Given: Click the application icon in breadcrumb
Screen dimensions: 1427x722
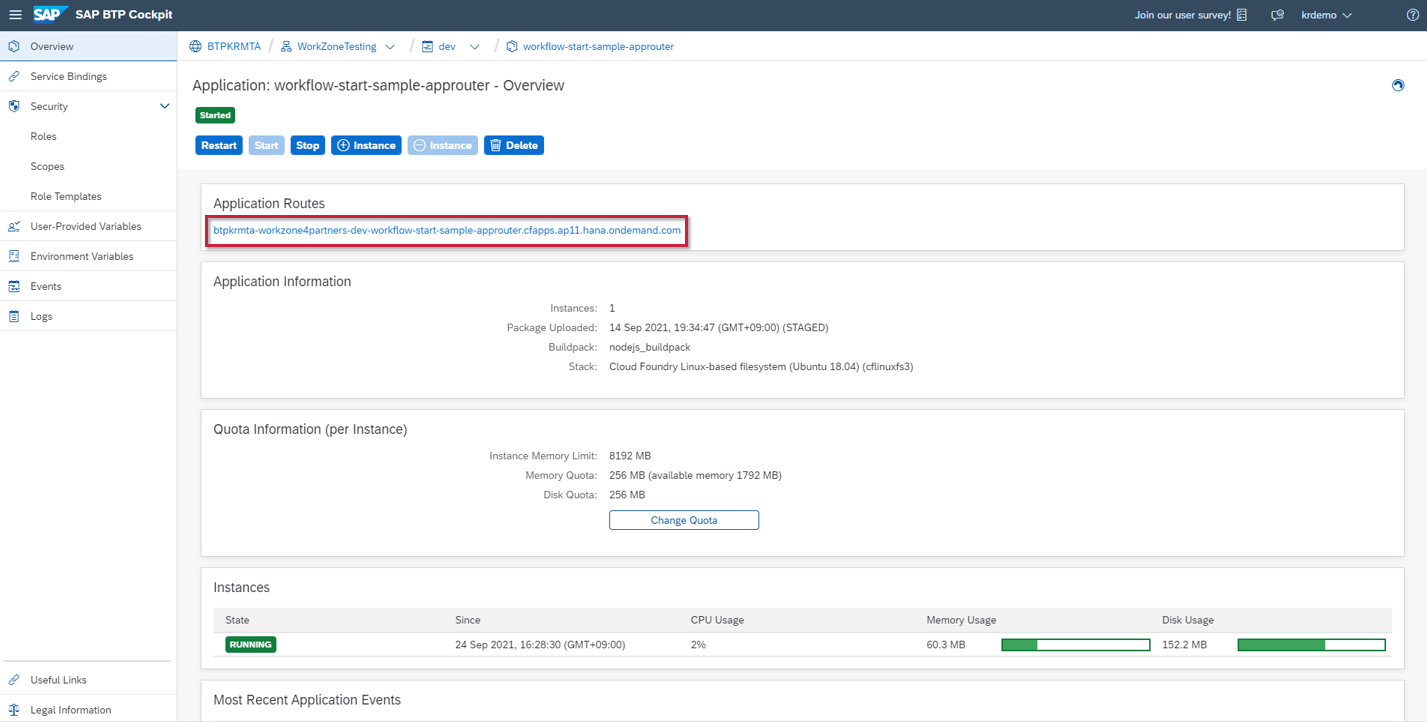Looking at the screenshot, I should coord(512,46).
